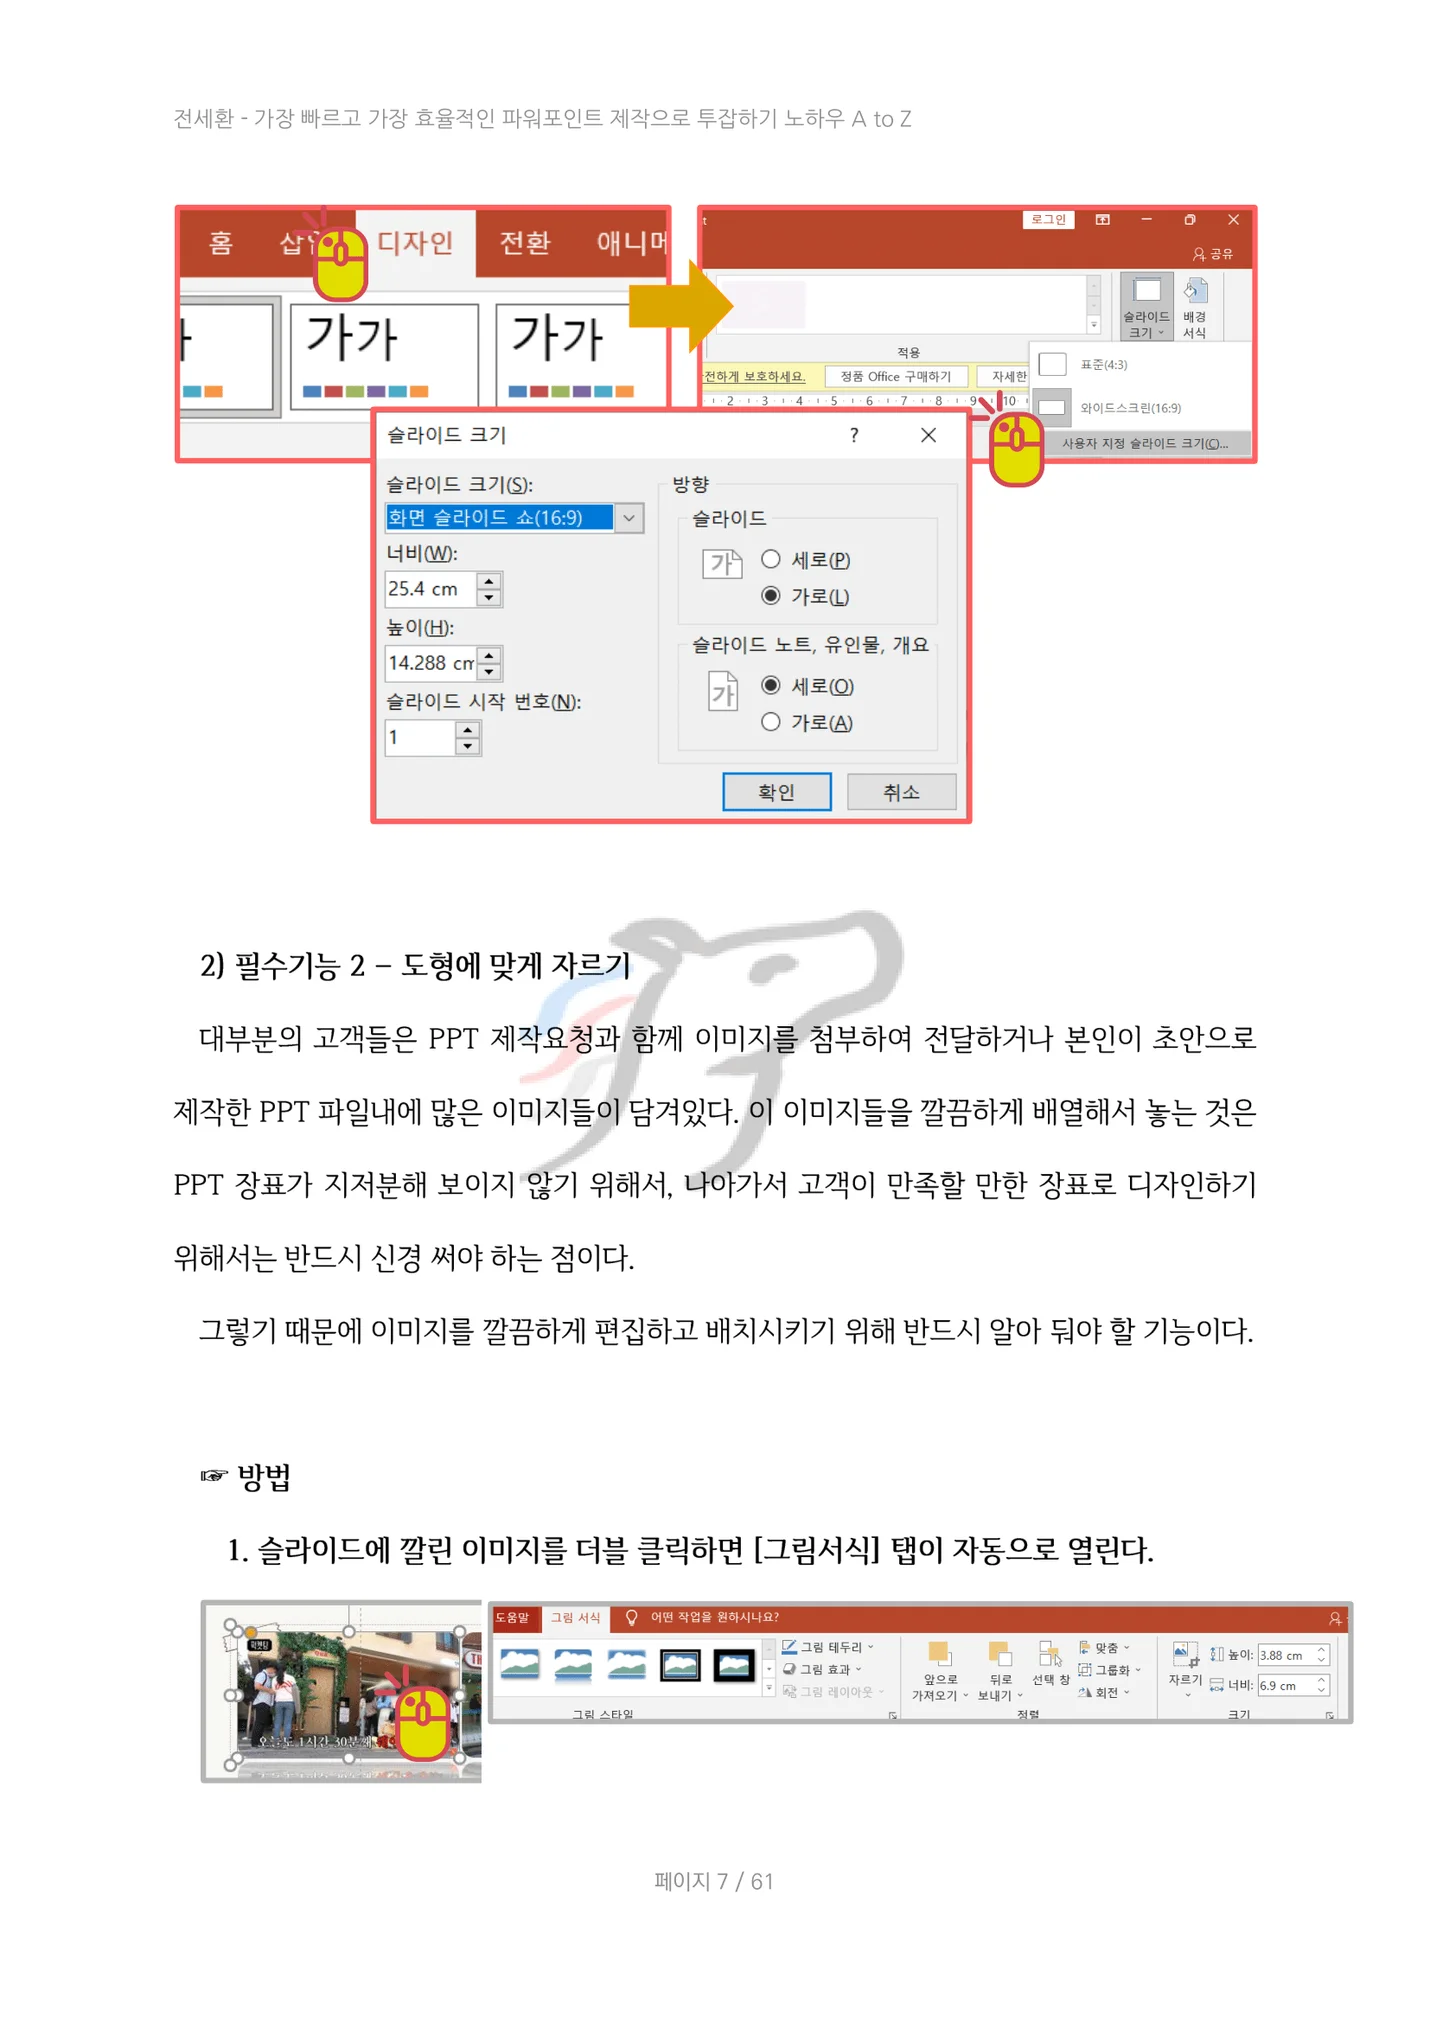
Task: Expand picture styles gallery More arrow
Action: [x=769, y=1689]
